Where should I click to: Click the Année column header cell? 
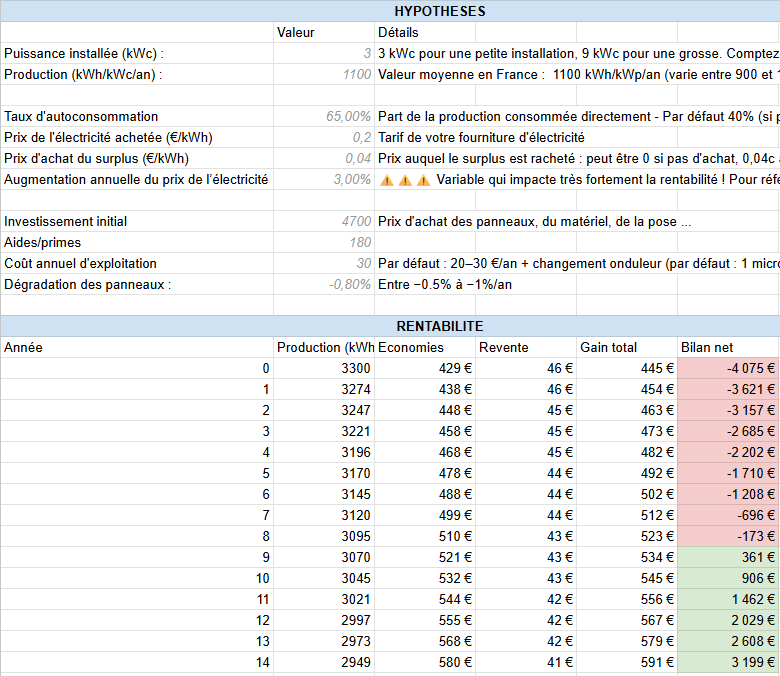(137, 347)
